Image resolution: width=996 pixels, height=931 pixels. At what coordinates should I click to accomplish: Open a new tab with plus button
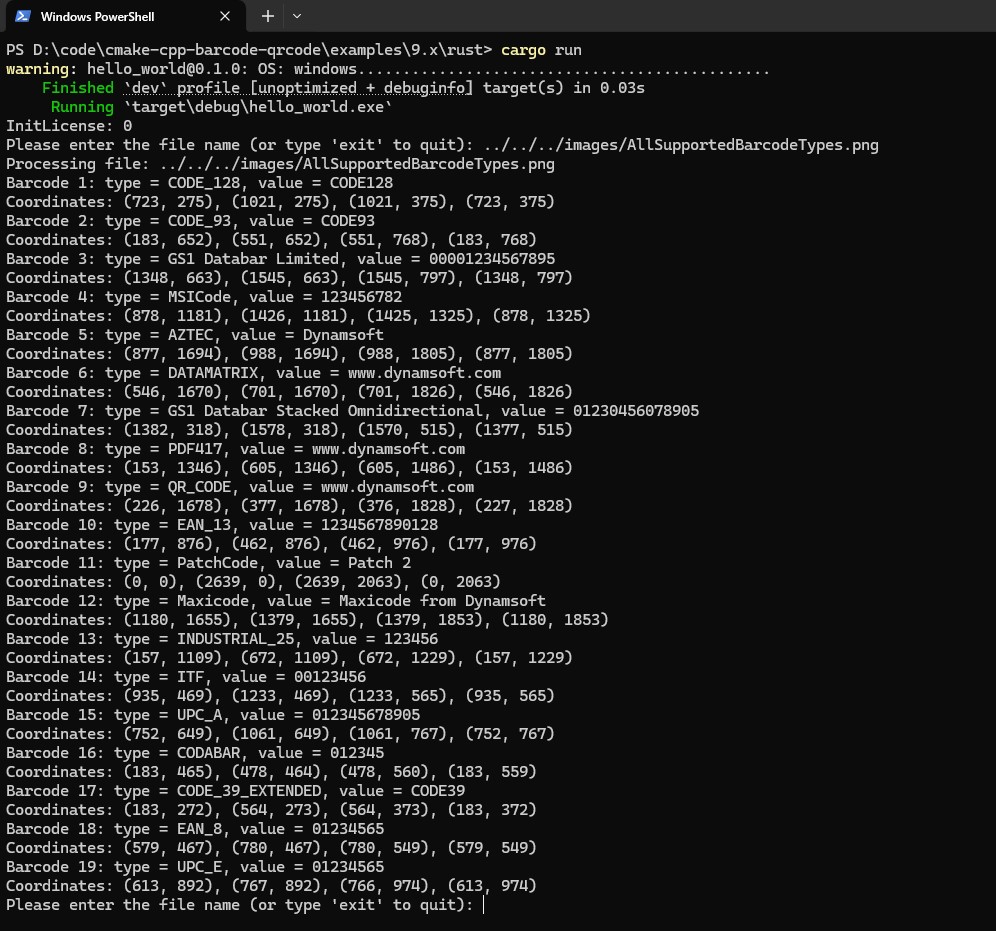[267, 16]
